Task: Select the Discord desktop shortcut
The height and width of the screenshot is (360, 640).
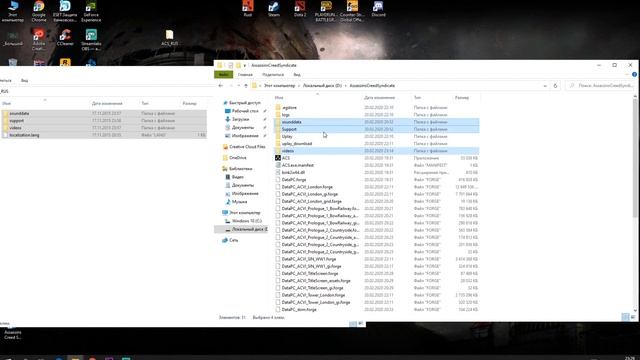Action: pyautogui.click(x=378, y=9)
